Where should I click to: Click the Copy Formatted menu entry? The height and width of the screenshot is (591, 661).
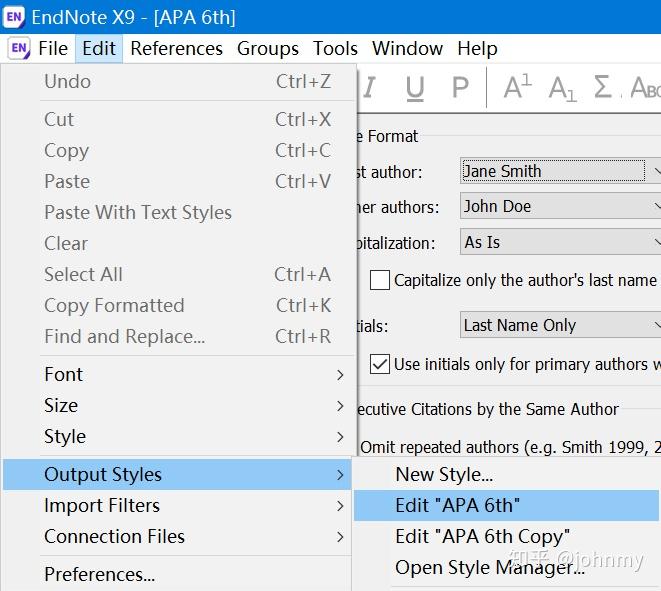(x=177, y=305)
